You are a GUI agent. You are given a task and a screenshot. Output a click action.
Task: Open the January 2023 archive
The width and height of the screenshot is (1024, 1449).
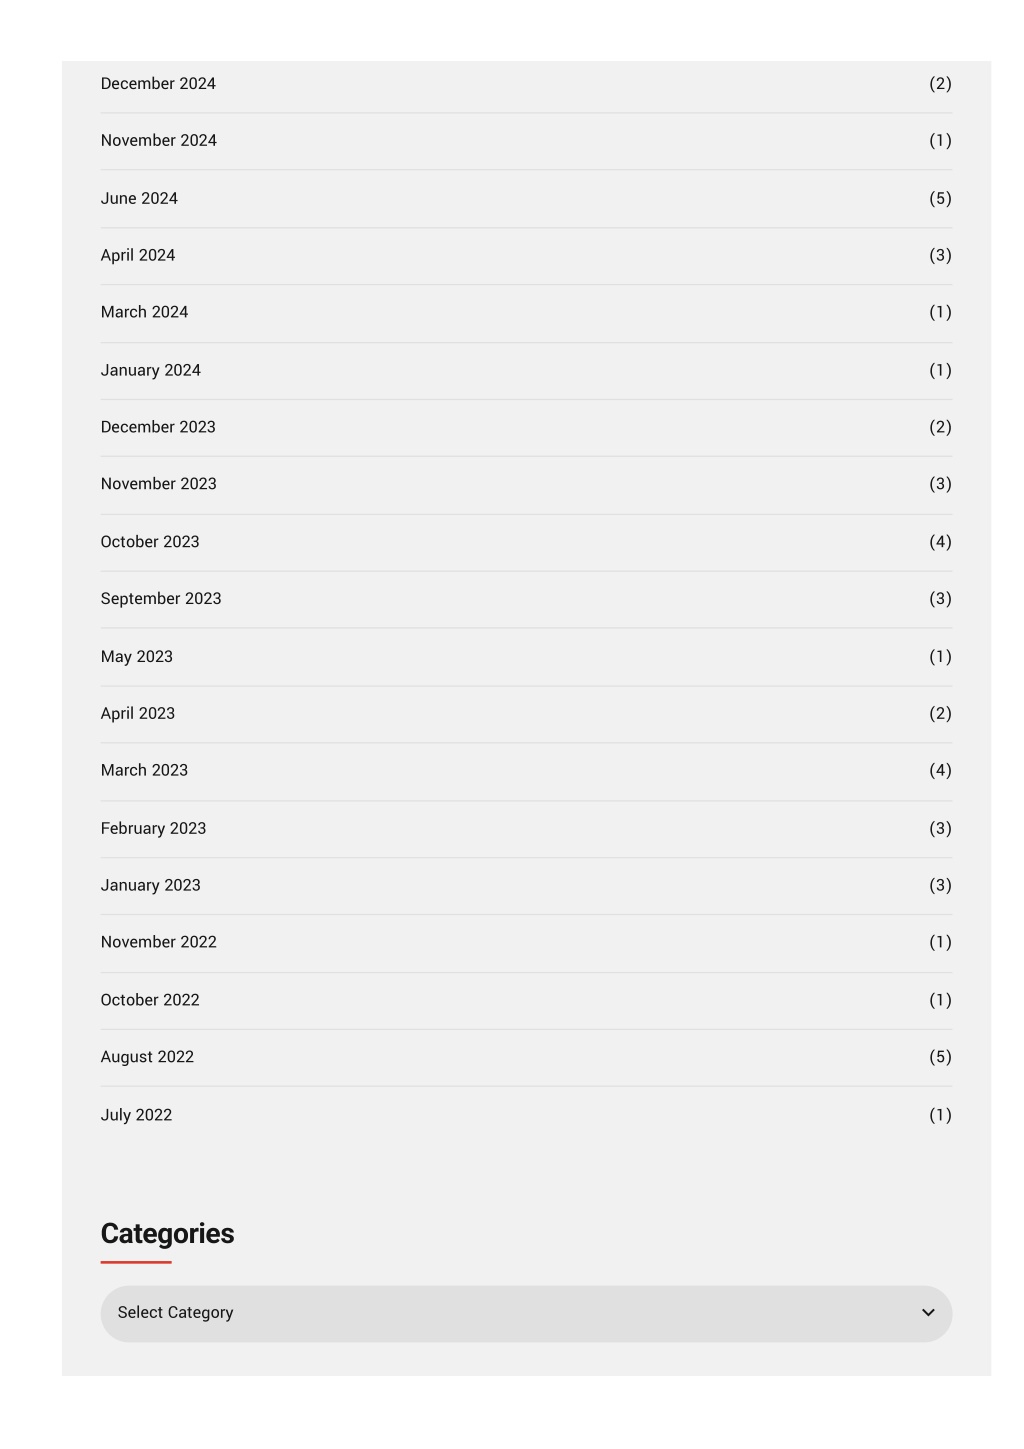tap(151, 887)
